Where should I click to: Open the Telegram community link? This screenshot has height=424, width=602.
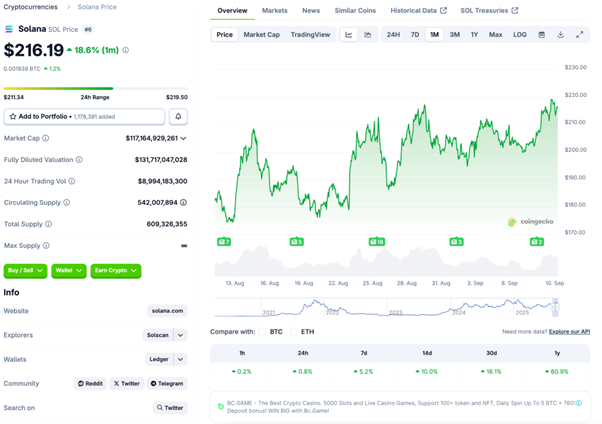(167, 384)
